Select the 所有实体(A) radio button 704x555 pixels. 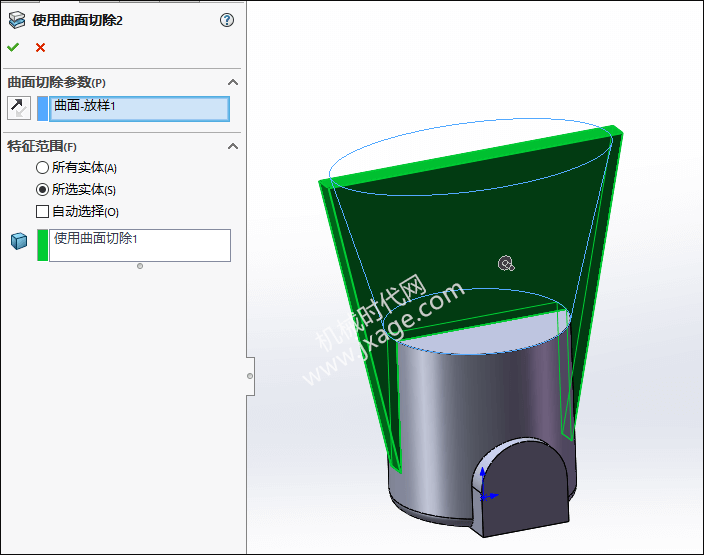pyautogui.click(x=42, y=168)
